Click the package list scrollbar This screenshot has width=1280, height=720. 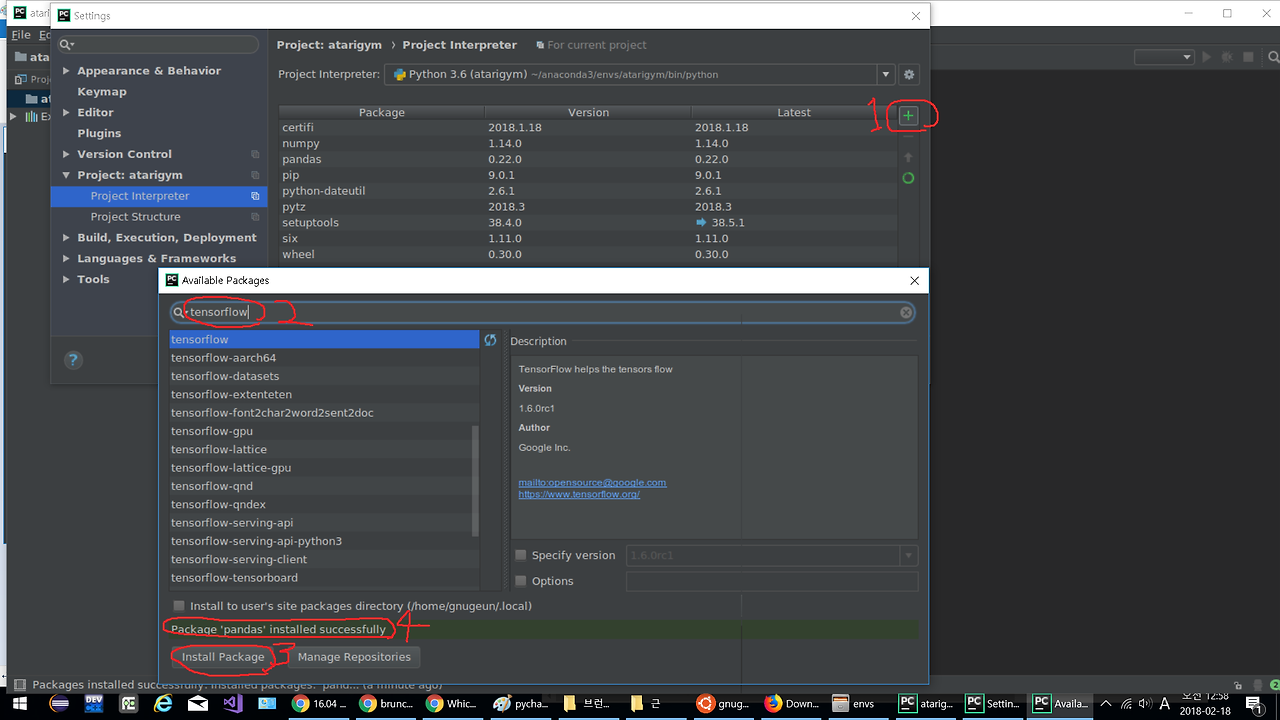tap(475, 480)
